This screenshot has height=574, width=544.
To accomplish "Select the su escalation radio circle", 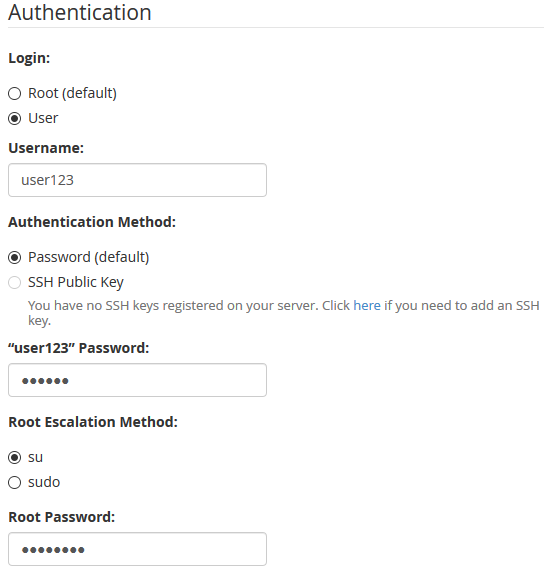I will click(15, 458).
